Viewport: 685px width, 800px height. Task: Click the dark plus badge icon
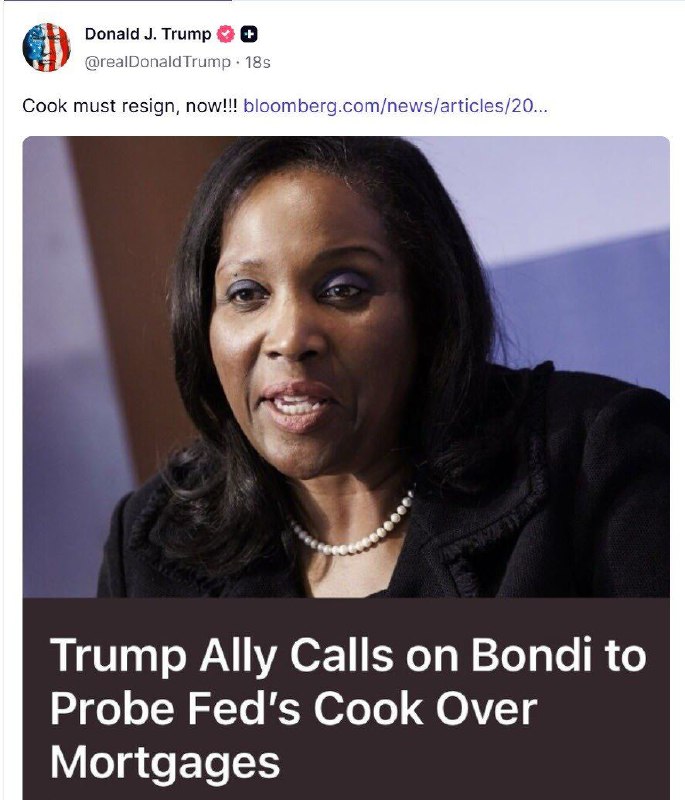(249, 34)
